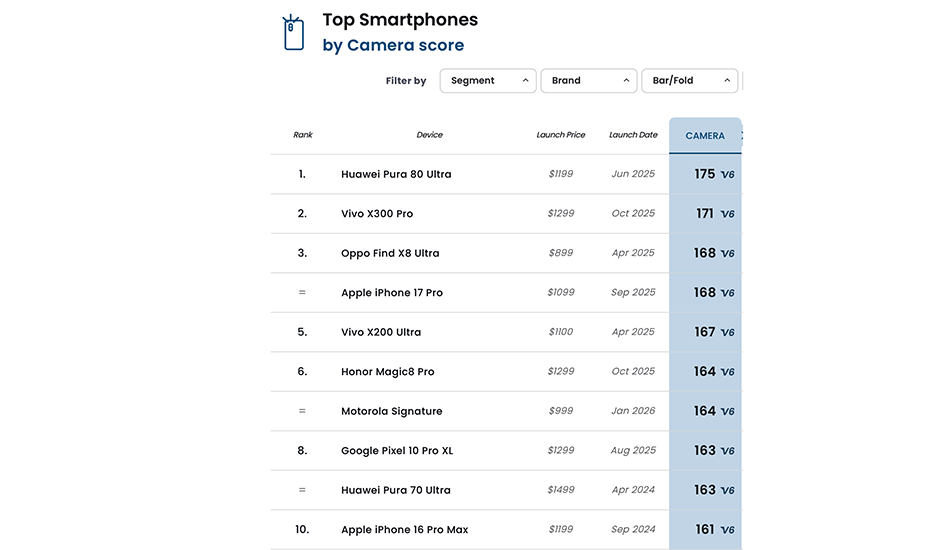
Task: Open the Huawei Pura 70 Ultra link
Action: (x=396, y=490)
